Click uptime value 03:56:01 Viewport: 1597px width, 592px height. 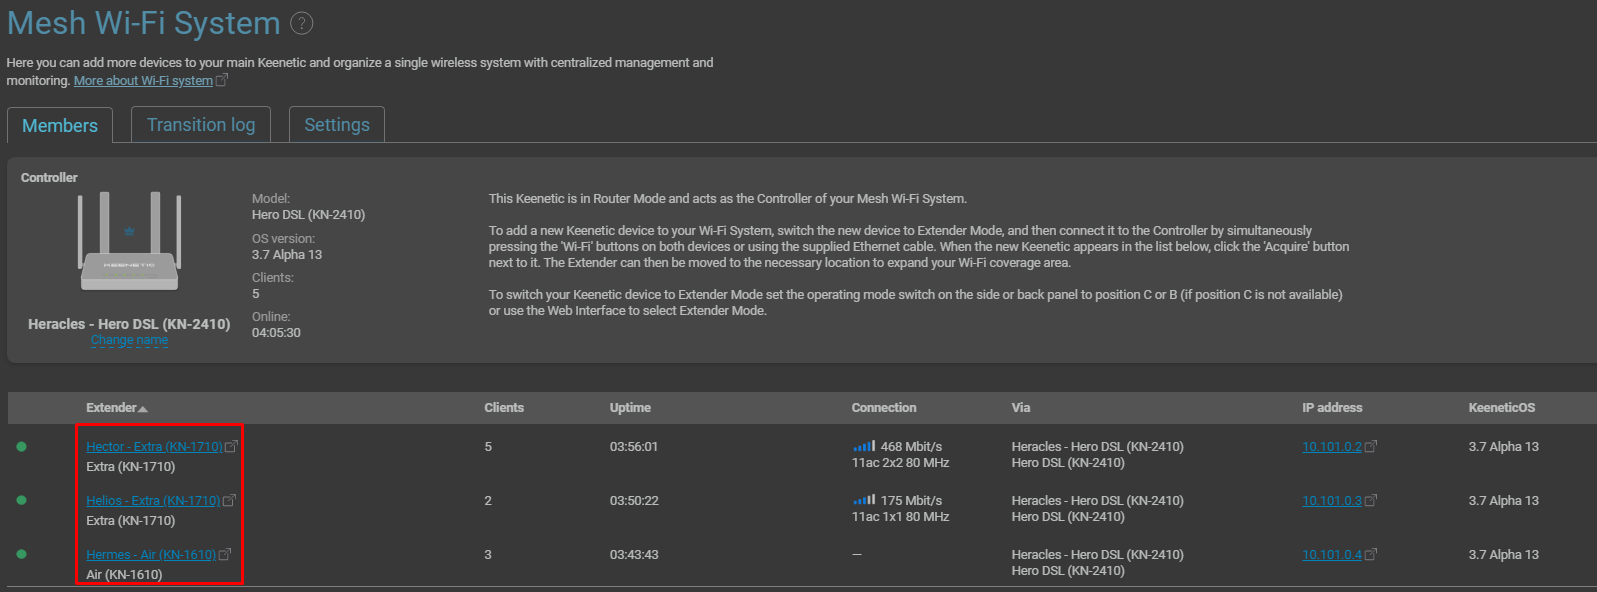pos(634,447)
